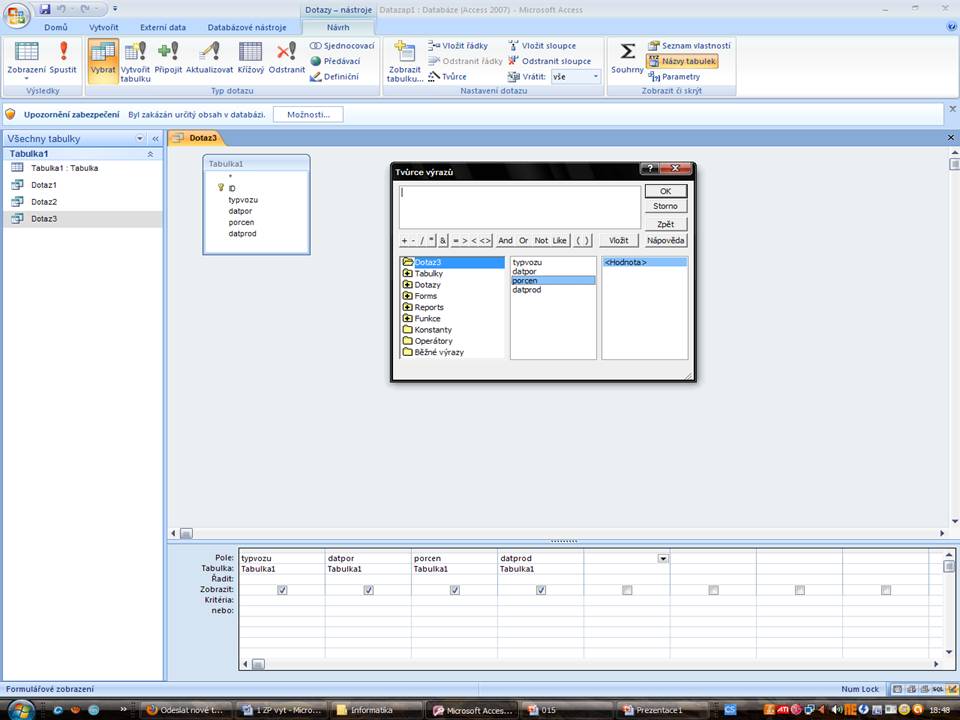Toggle Názvy tabulek button
The width and height of the screenshot is (960, 720).
(x=682, y=61)
